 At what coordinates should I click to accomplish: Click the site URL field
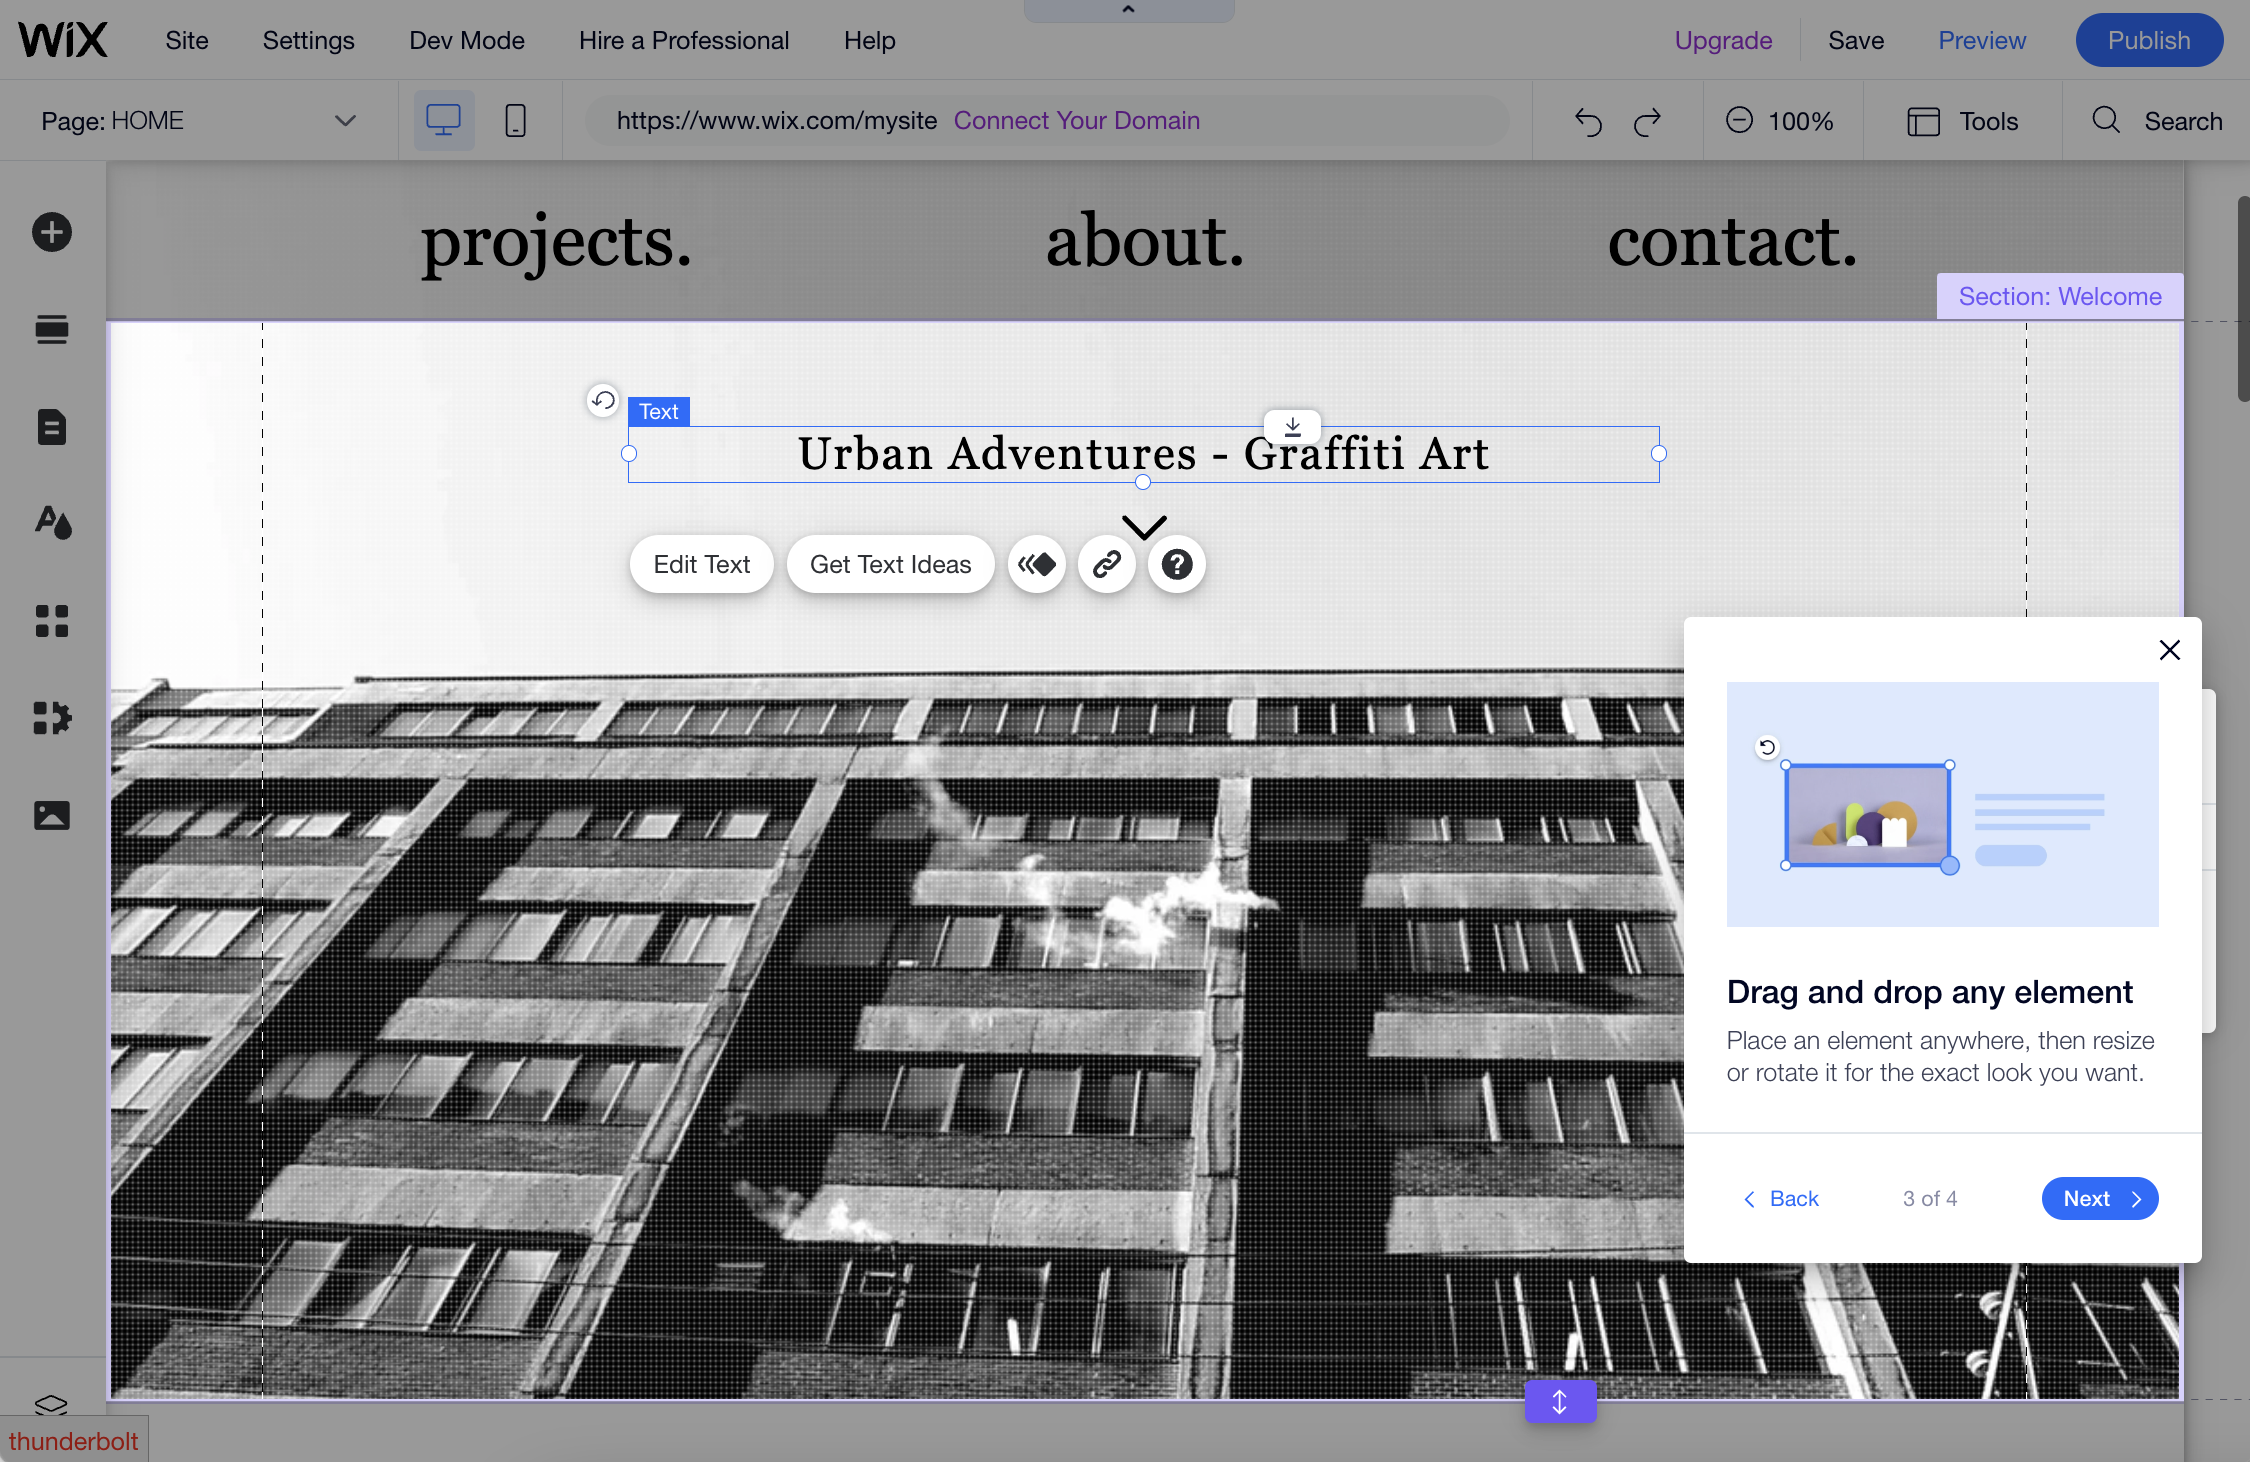click(x=1047, y=120)
